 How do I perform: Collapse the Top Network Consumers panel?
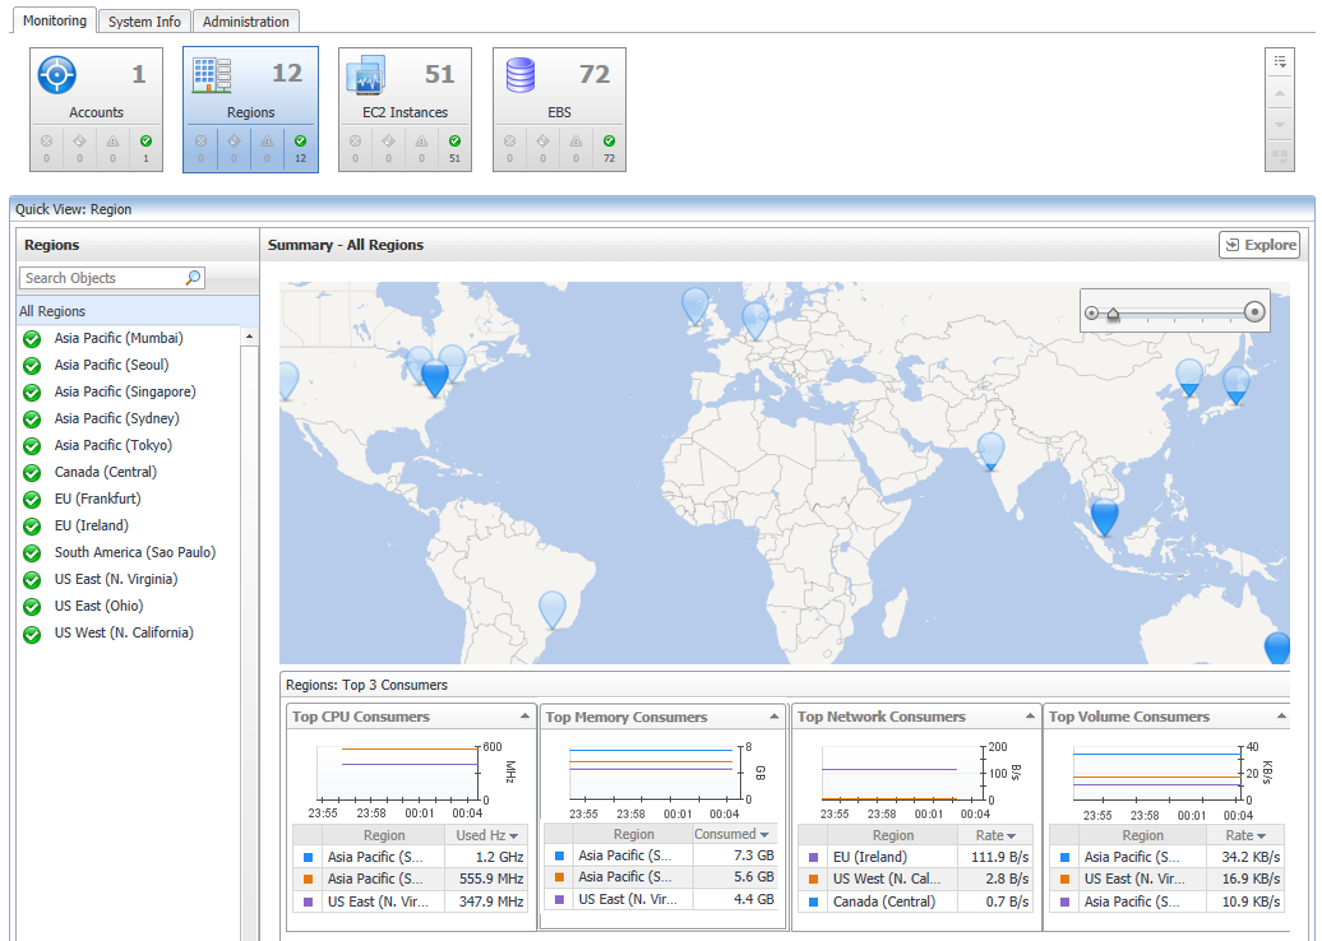tap(1029, 716)
